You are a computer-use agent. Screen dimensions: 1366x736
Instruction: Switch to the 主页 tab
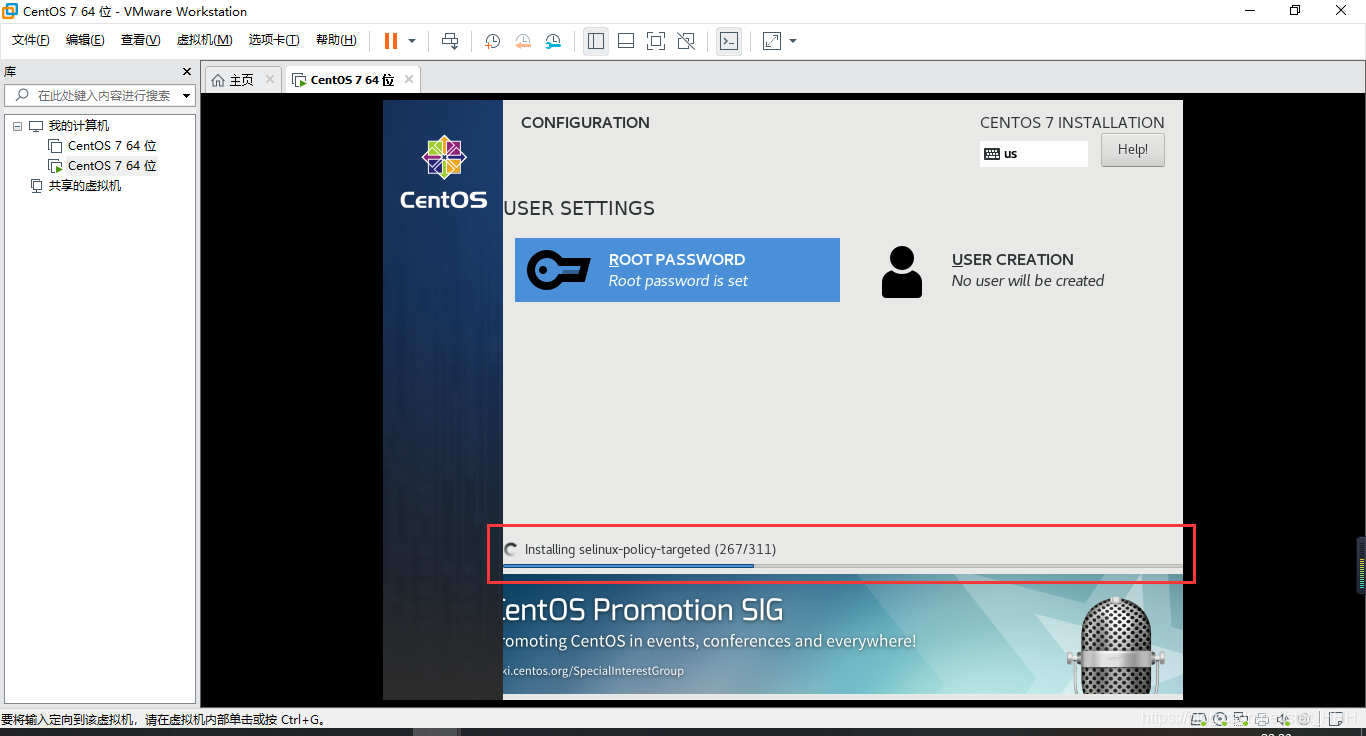coord(242,80)
